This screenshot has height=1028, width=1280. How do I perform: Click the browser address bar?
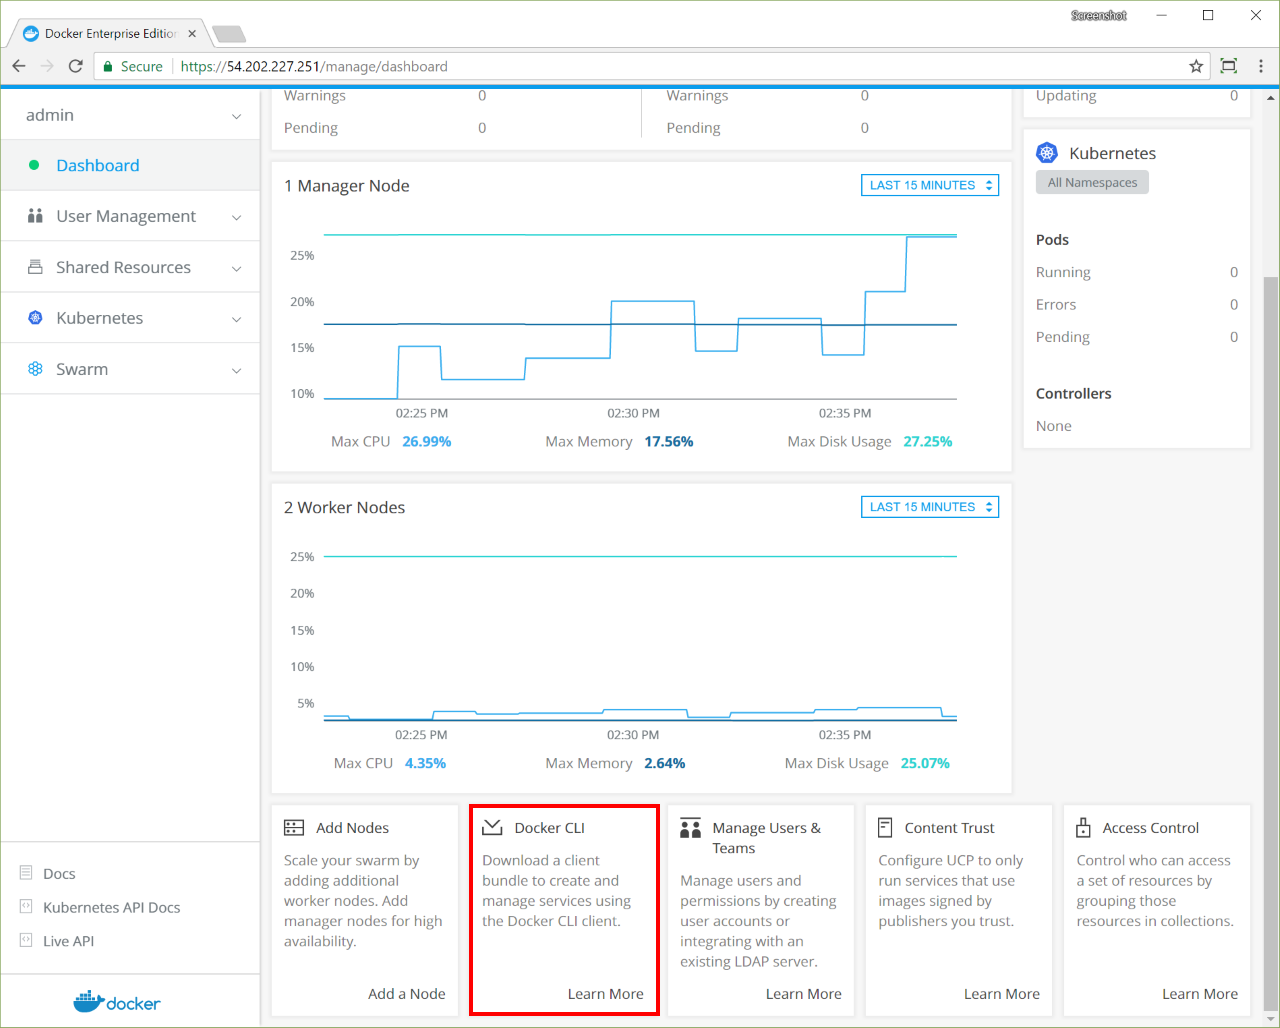[x=680, y=66]
